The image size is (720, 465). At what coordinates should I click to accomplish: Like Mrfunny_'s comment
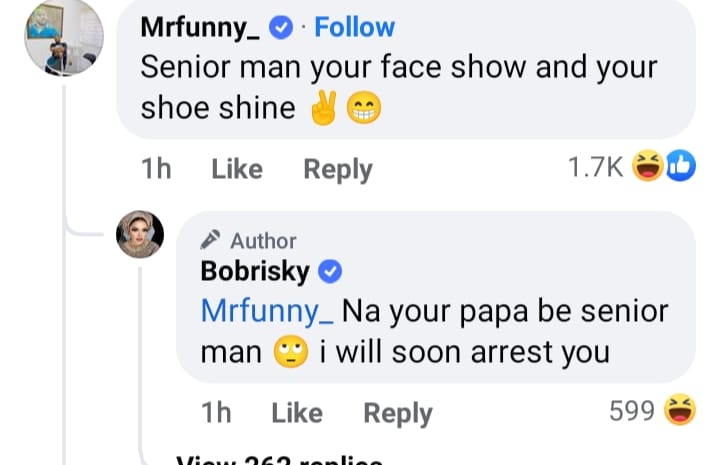coord(237,170)
